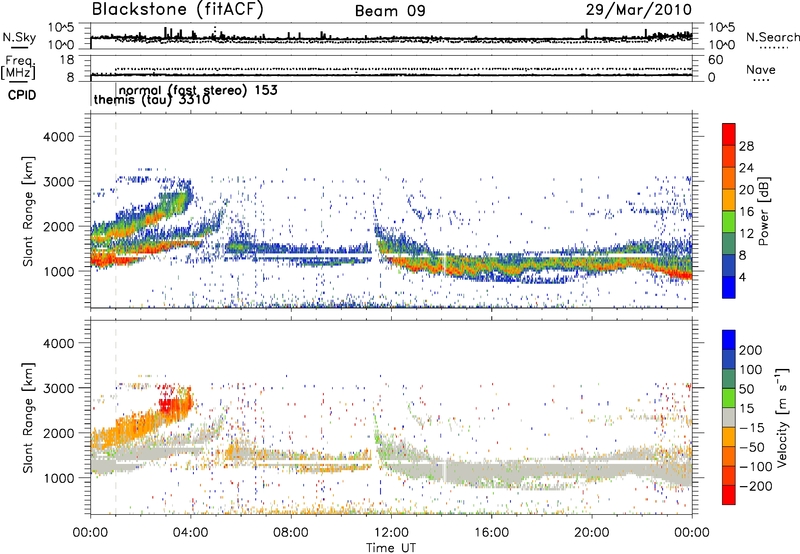Click the blue bottom of the power colorbar
Viewport: 800px width, 554px height.
[729, 287]
